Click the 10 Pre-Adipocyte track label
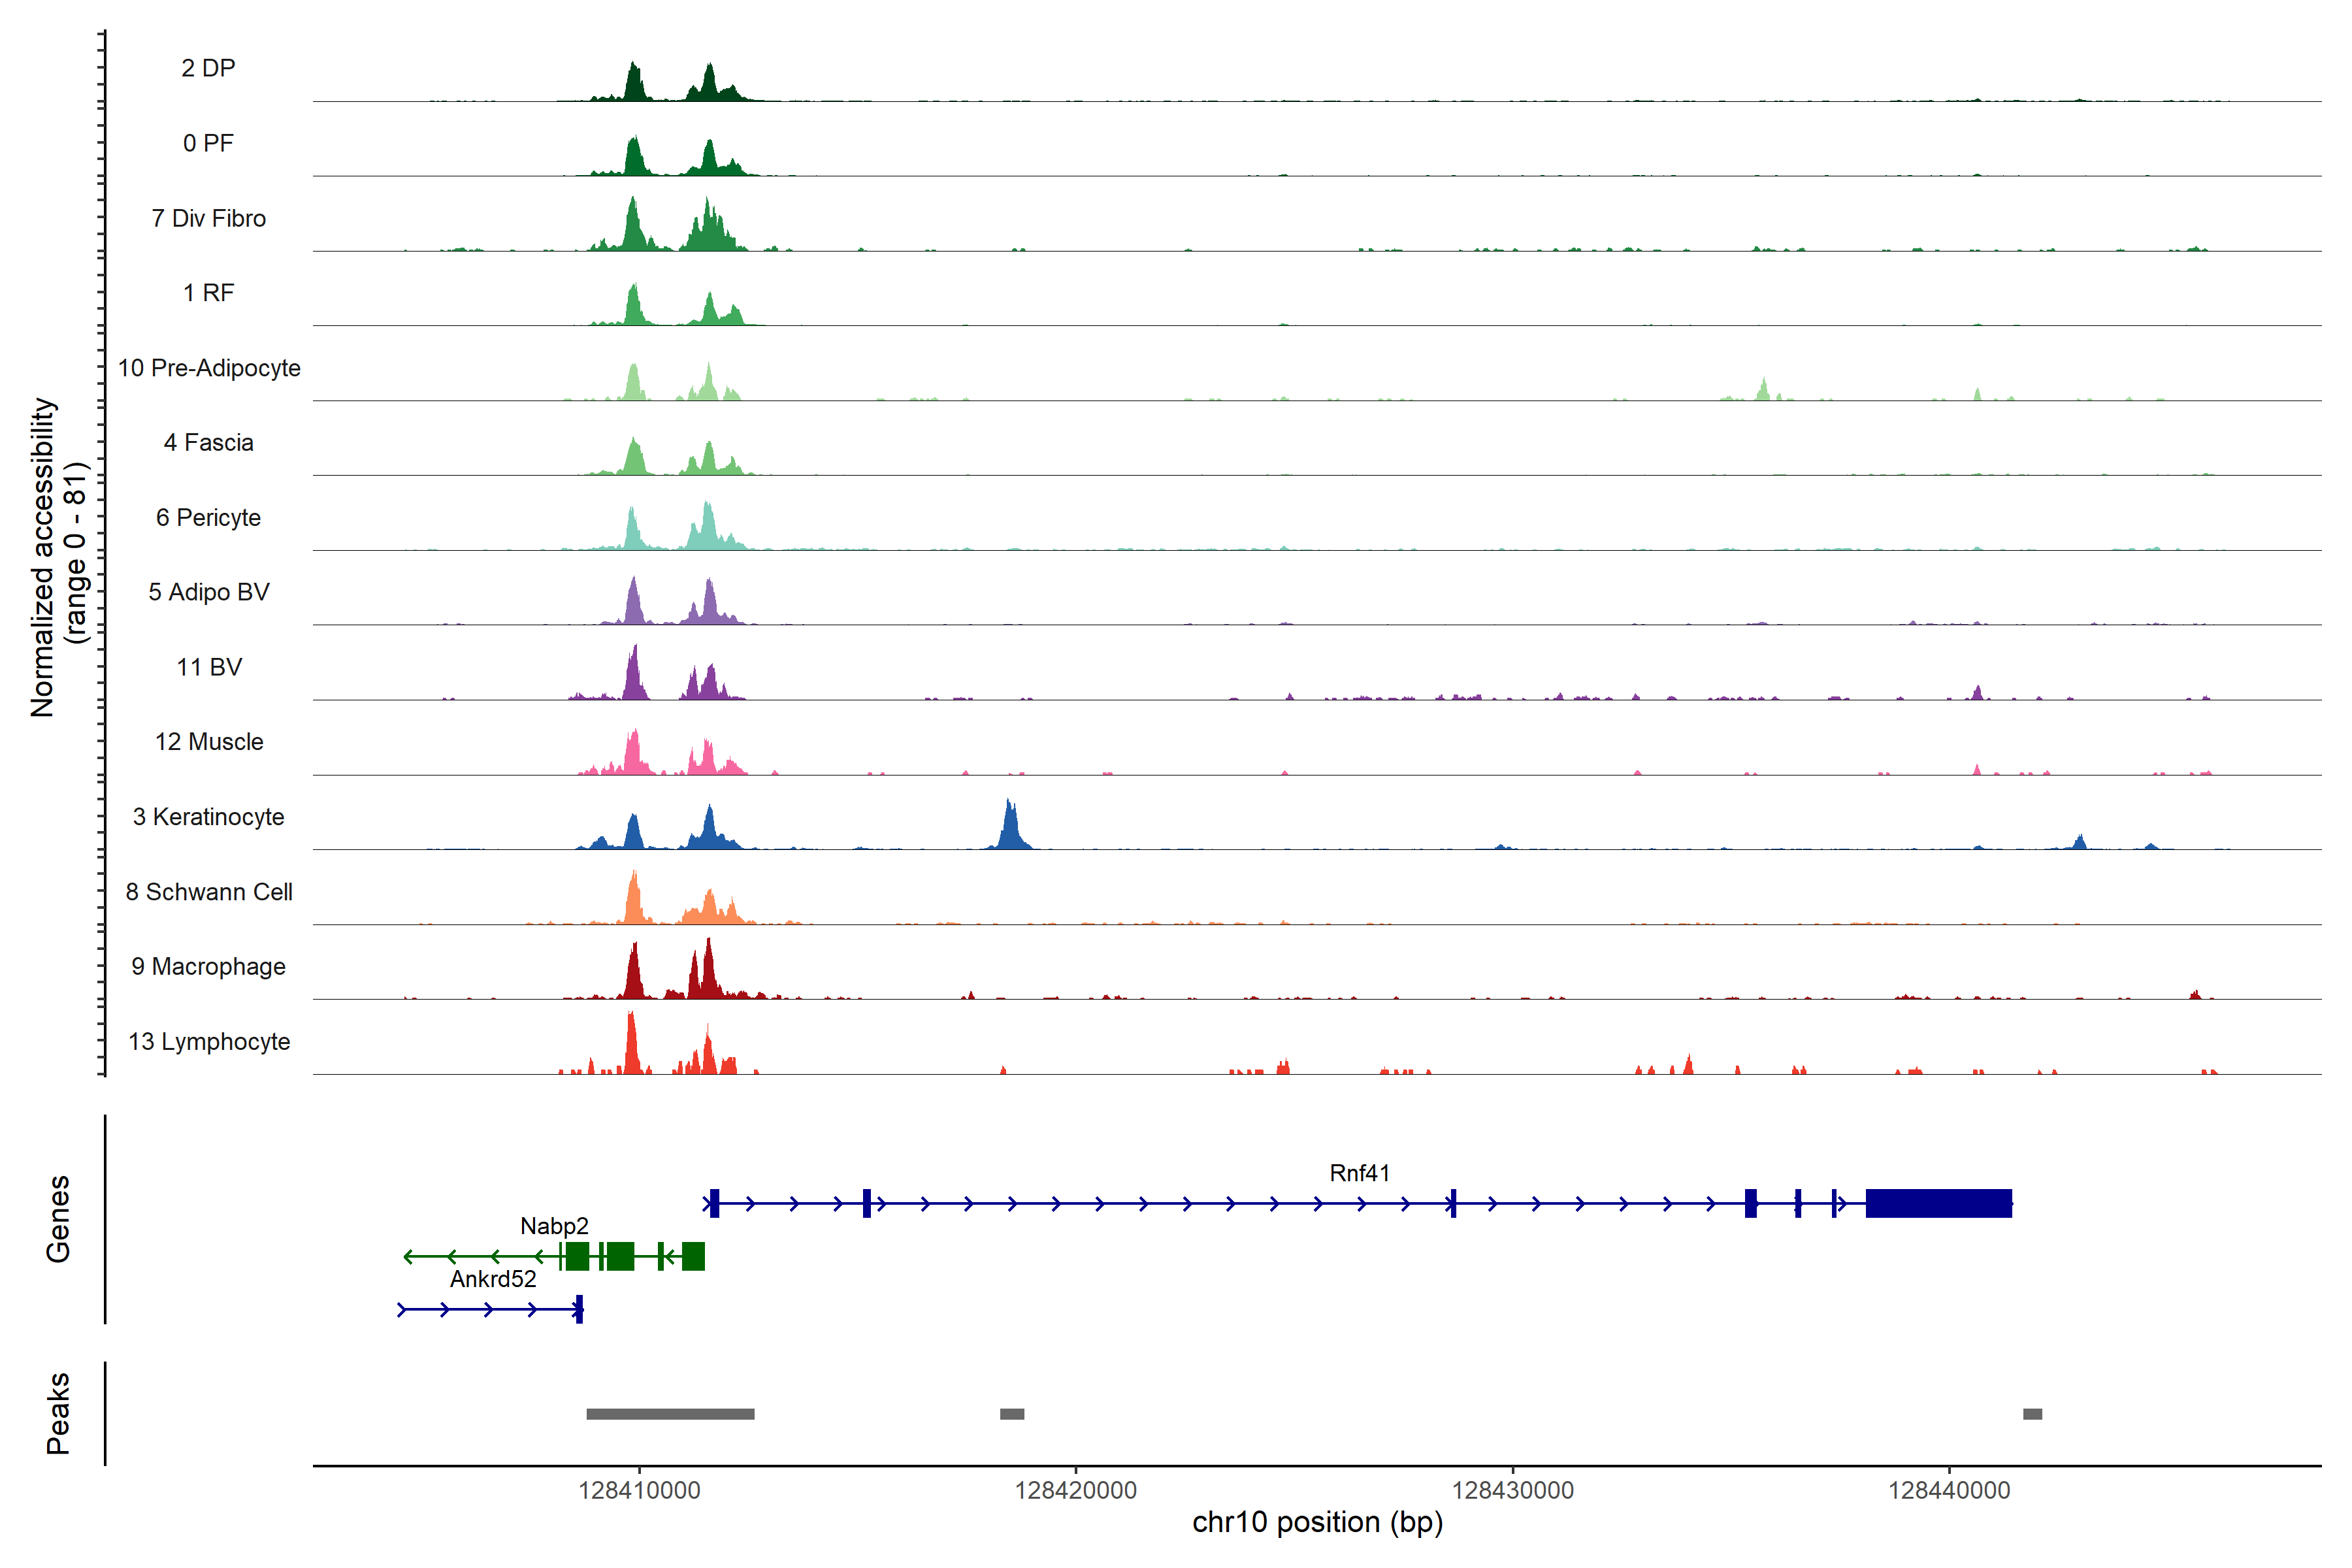The width and height of the screenshot is (2352, 1568). pos(209,368)
